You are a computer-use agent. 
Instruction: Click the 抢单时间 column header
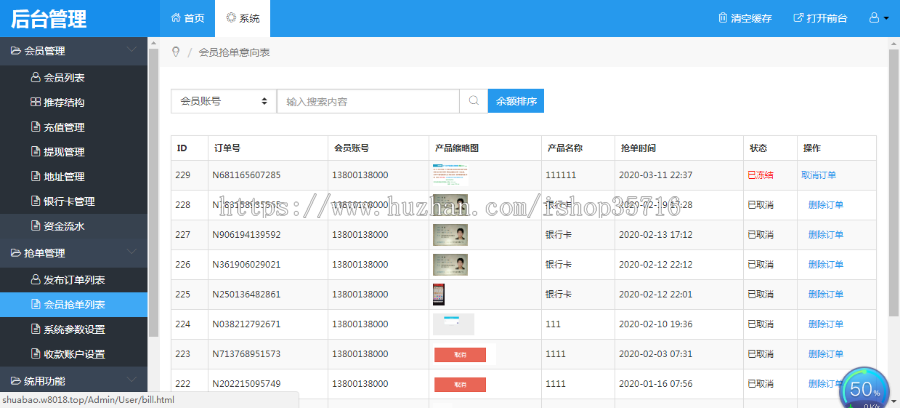pyautogui.click(x=638, y=148)
